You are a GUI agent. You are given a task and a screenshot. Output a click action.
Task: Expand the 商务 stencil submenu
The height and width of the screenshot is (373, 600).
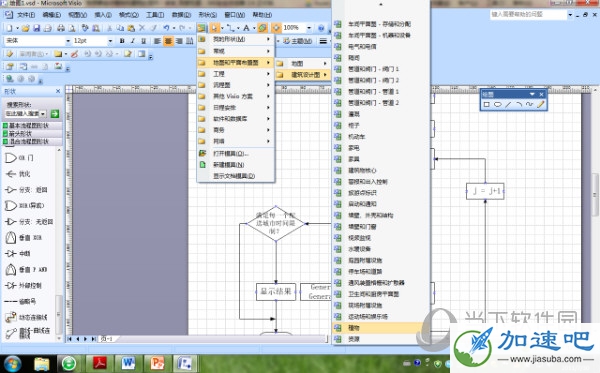(236, 130)
